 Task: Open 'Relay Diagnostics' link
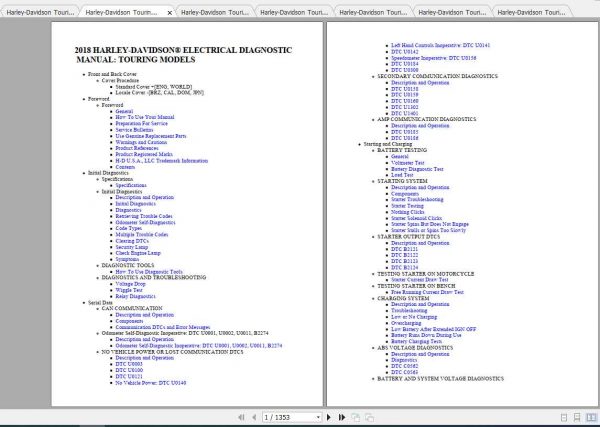tap(135, 296)
